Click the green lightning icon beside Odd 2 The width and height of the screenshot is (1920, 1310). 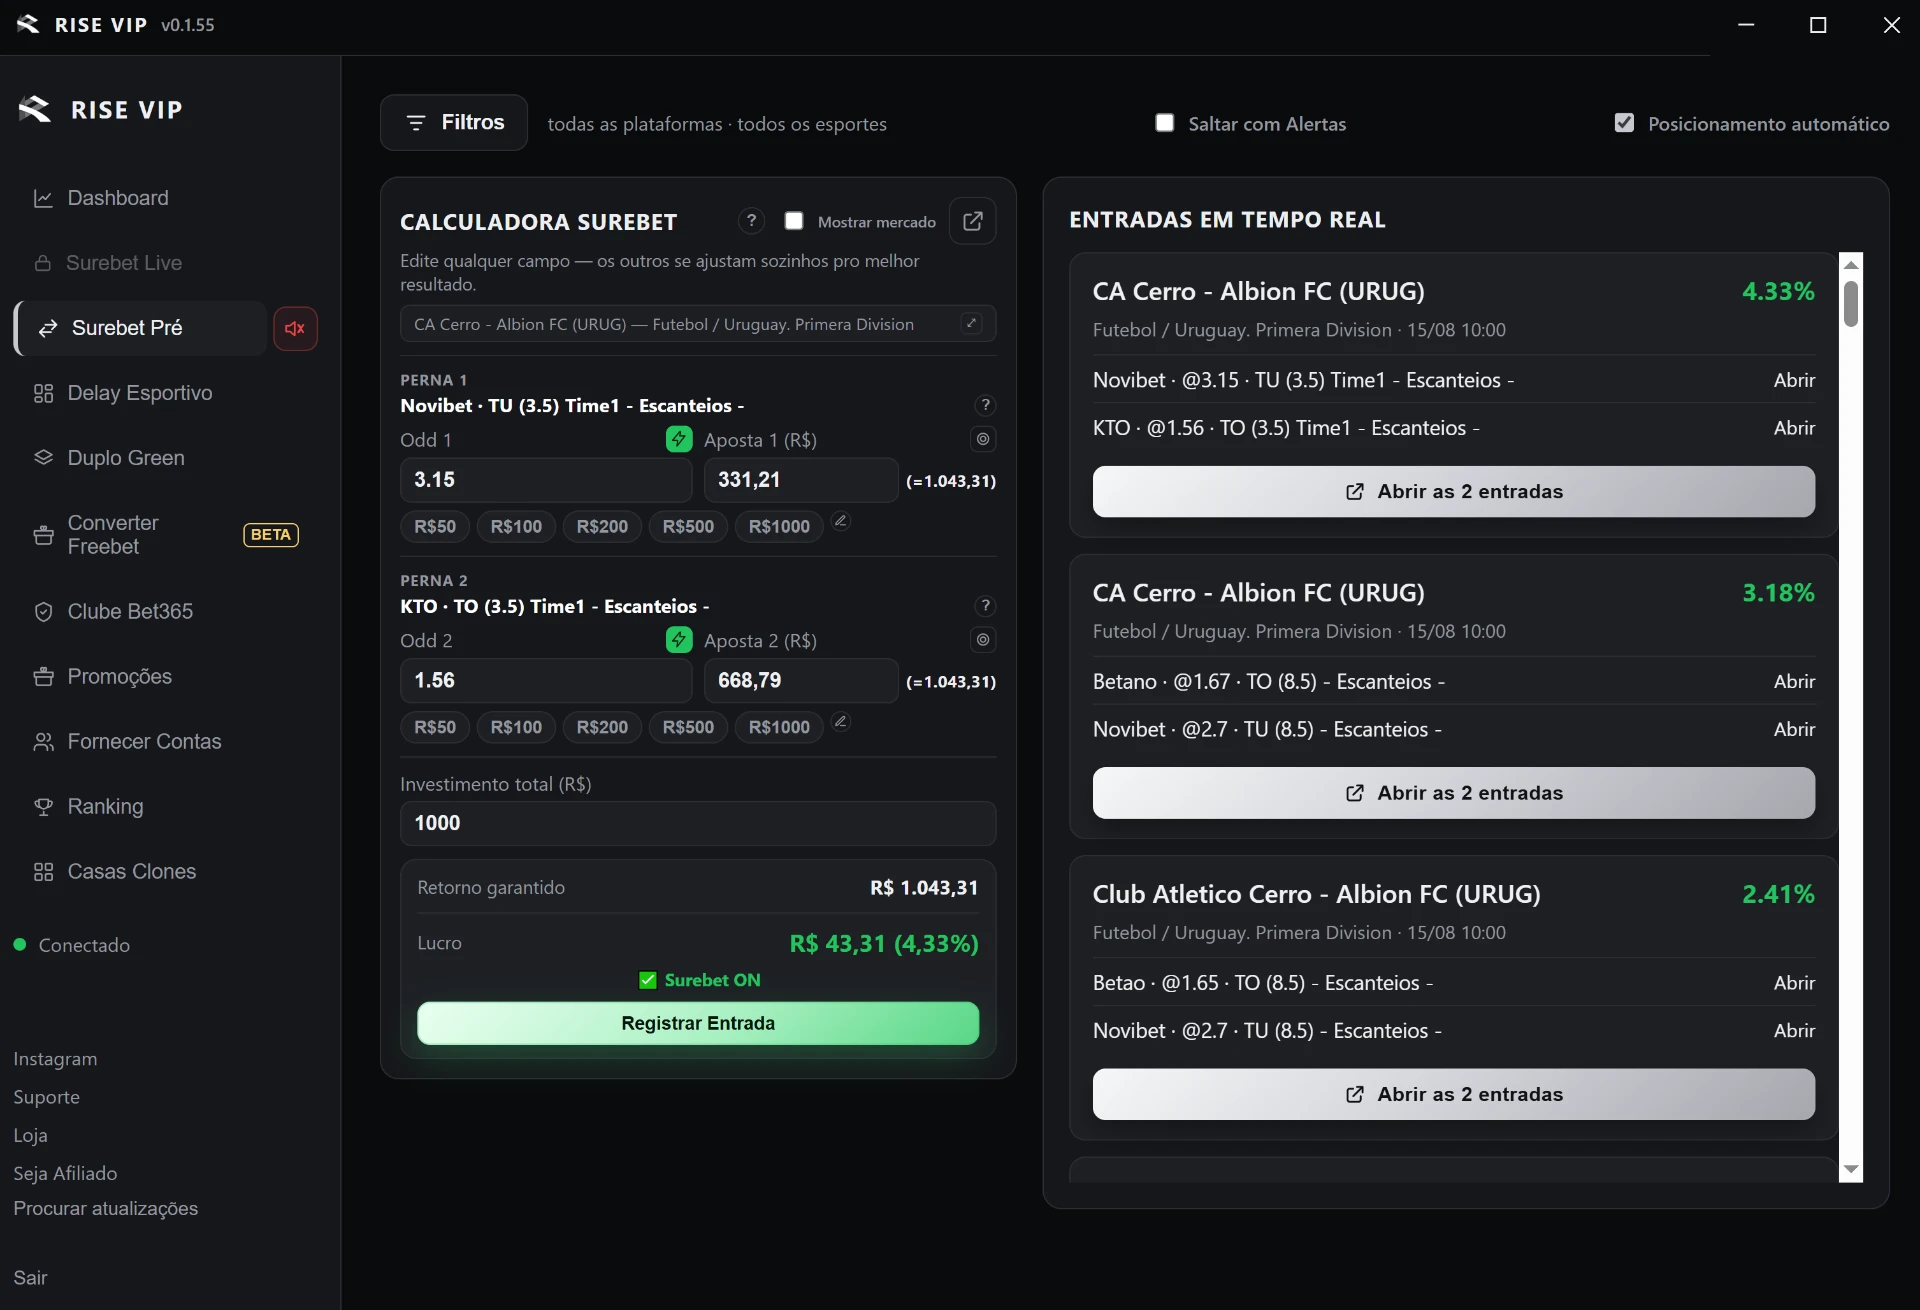(x=679, y=640)
